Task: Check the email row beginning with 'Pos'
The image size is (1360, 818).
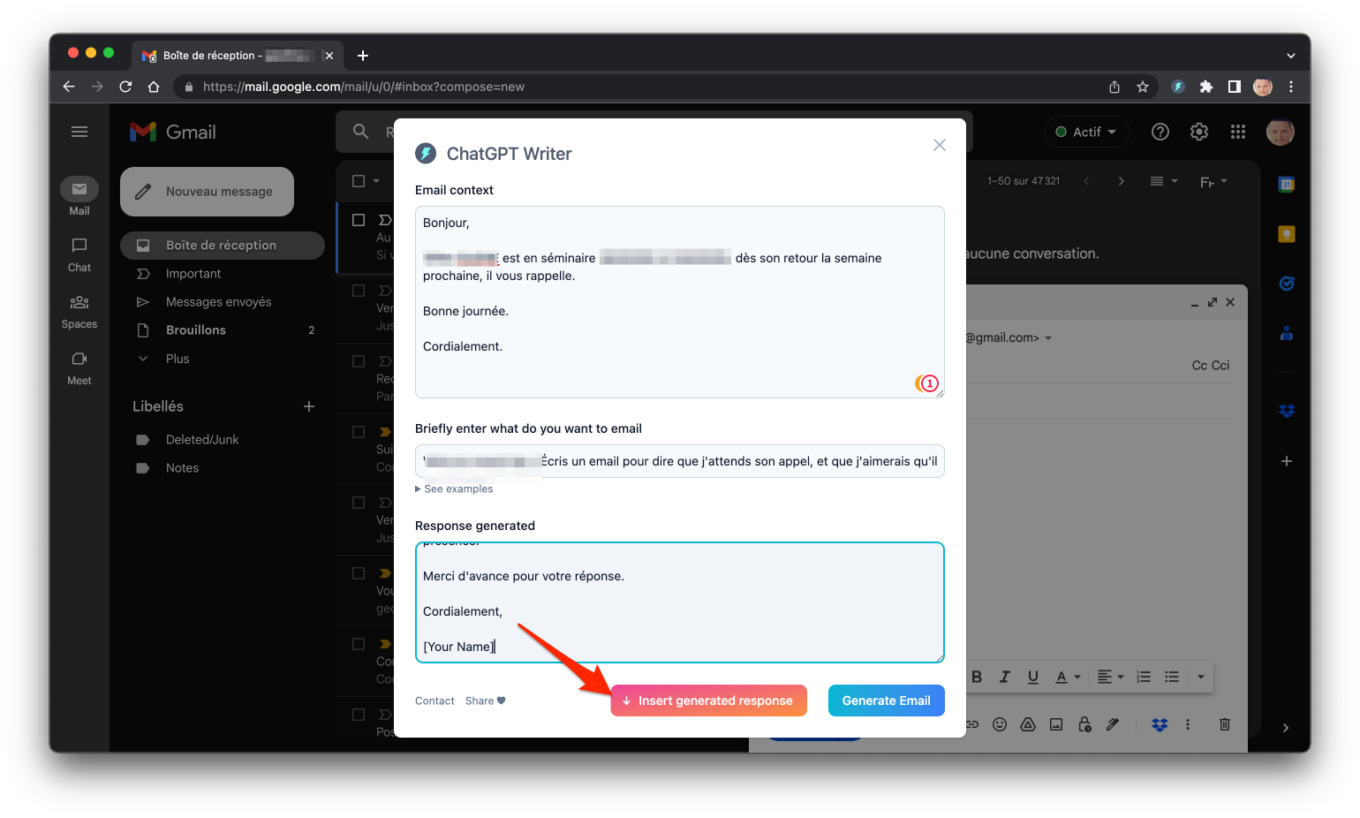Action: [359, 715]
